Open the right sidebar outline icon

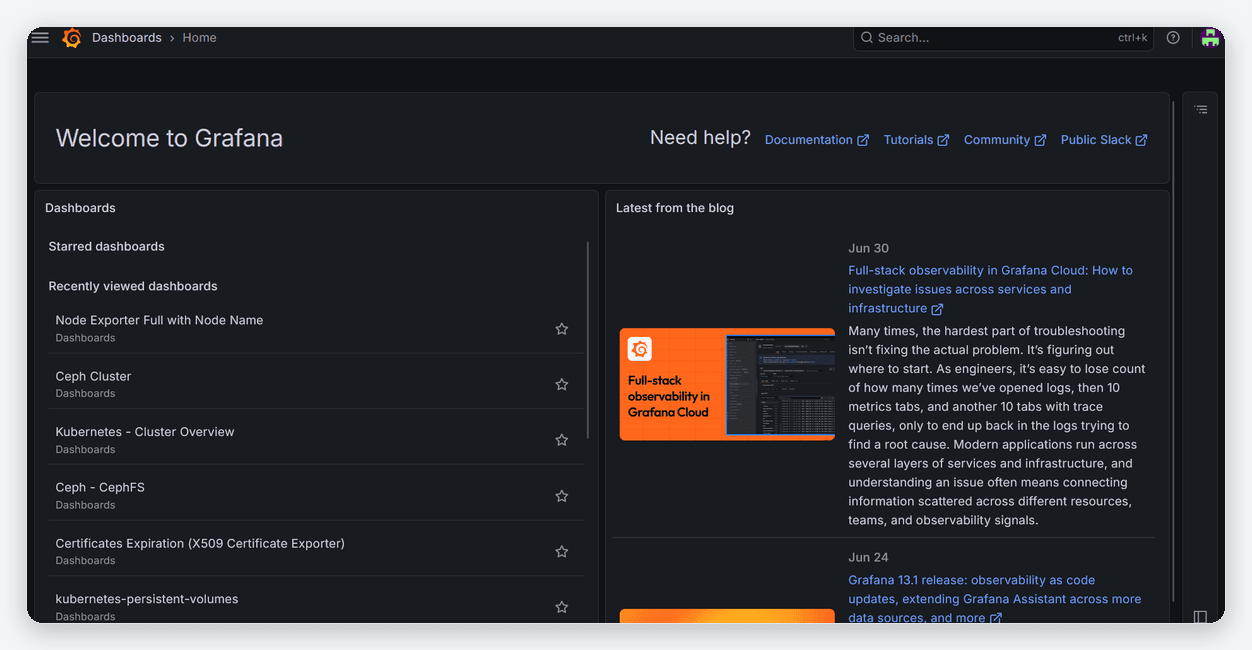click(1201, 109)
